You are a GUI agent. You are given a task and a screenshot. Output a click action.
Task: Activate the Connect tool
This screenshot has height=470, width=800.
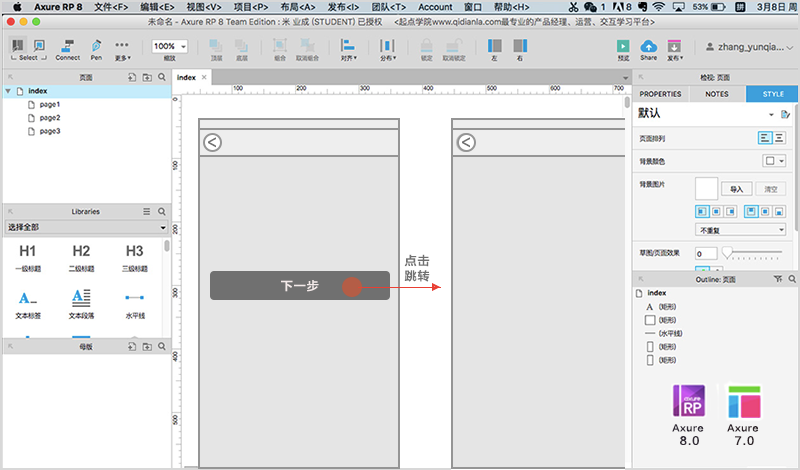(67, 50)
